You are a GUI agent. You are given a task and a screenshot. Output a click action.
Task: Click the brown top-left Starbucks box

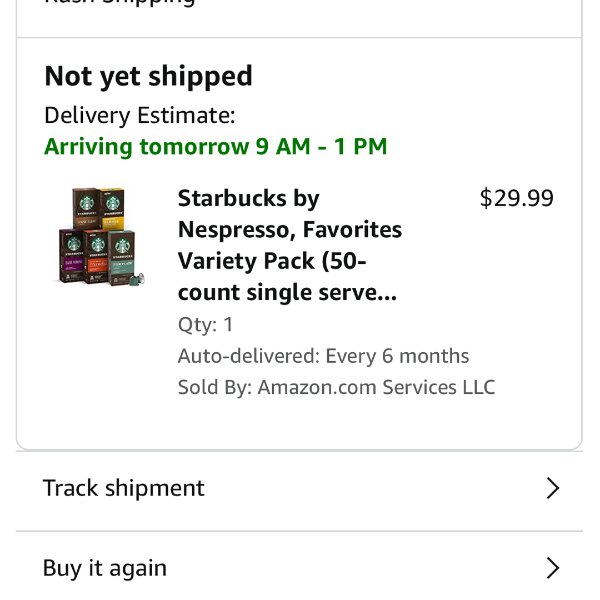point(86,209)
